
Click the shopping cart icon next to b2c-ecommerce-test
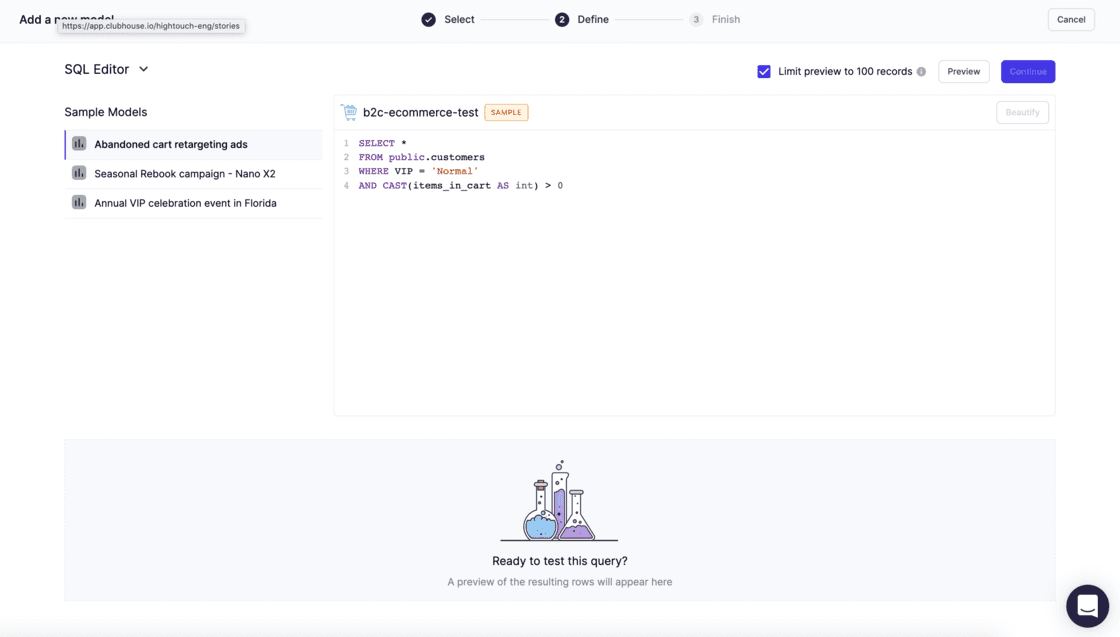(x=348, y=112)
